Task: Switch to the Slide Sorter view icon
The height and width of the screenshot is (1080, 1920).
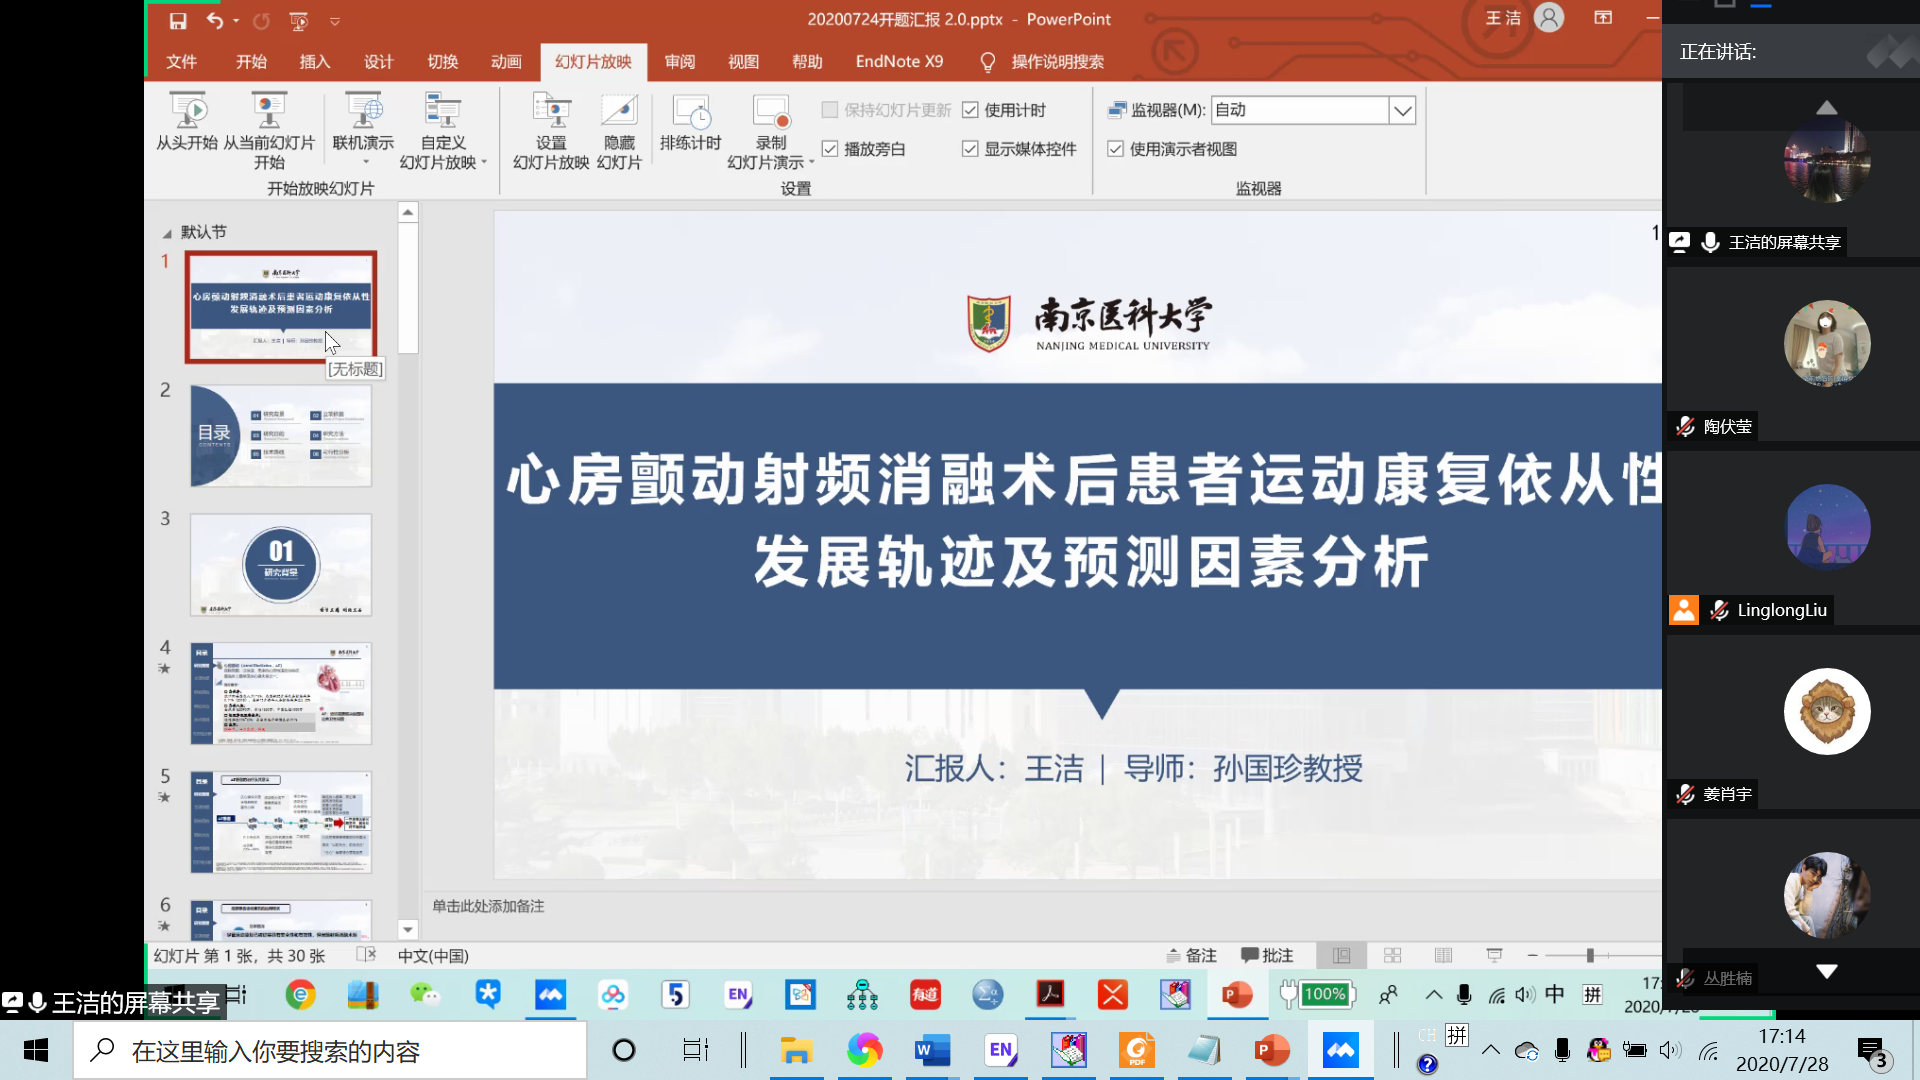Action: click(x=1392, y=956)
